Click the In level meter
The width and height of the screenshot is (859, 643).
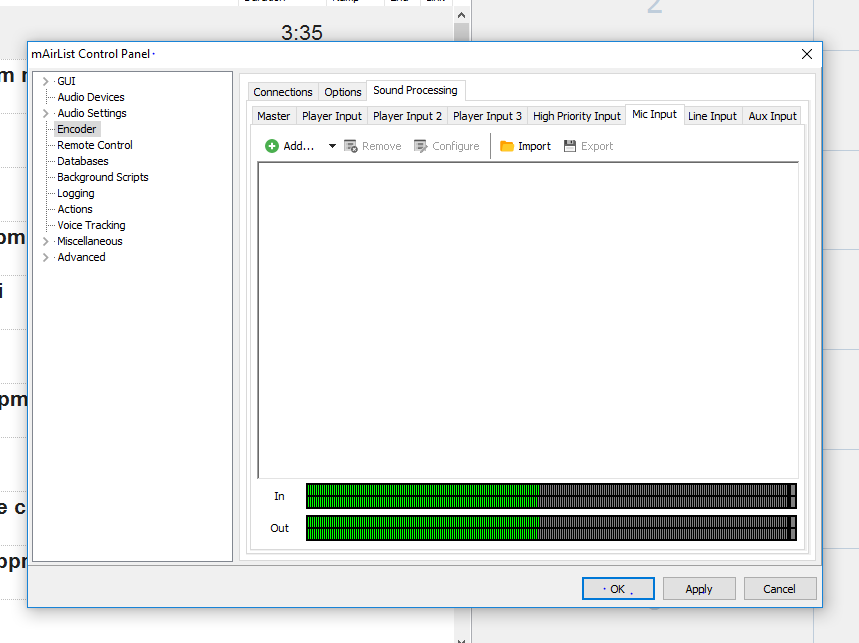[551, 496]
